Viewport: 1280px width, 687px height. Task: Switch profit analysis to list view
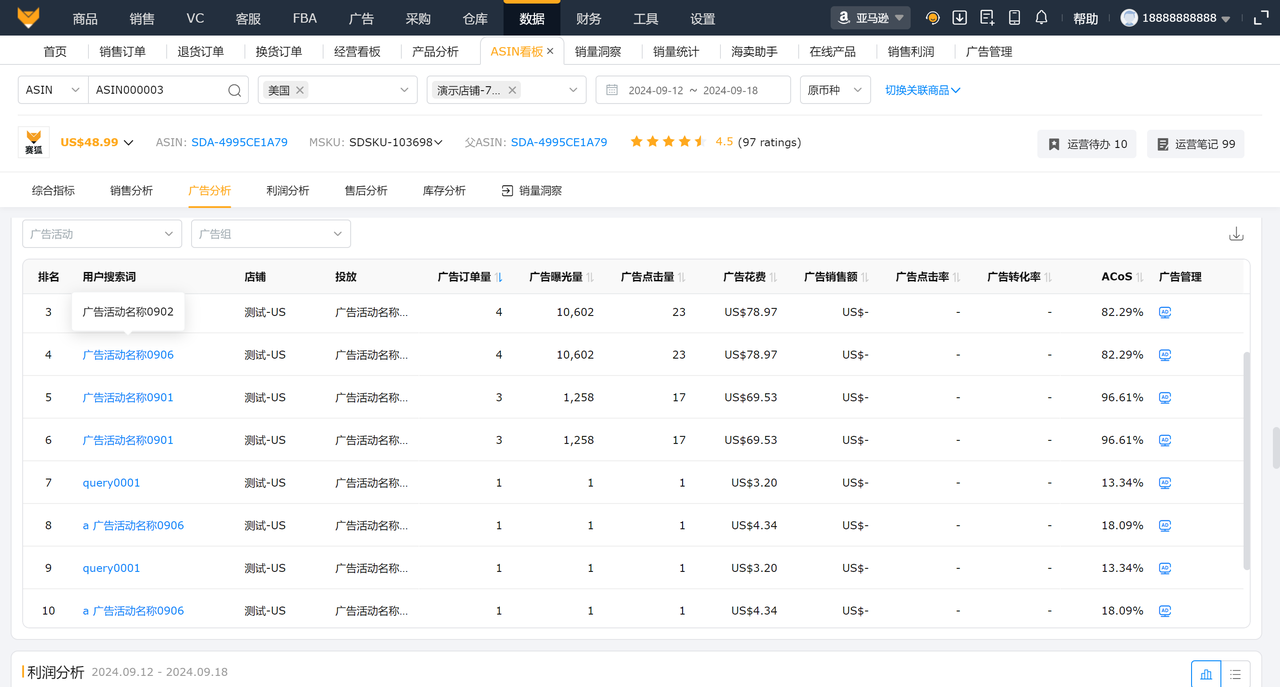click(1235, 674)
